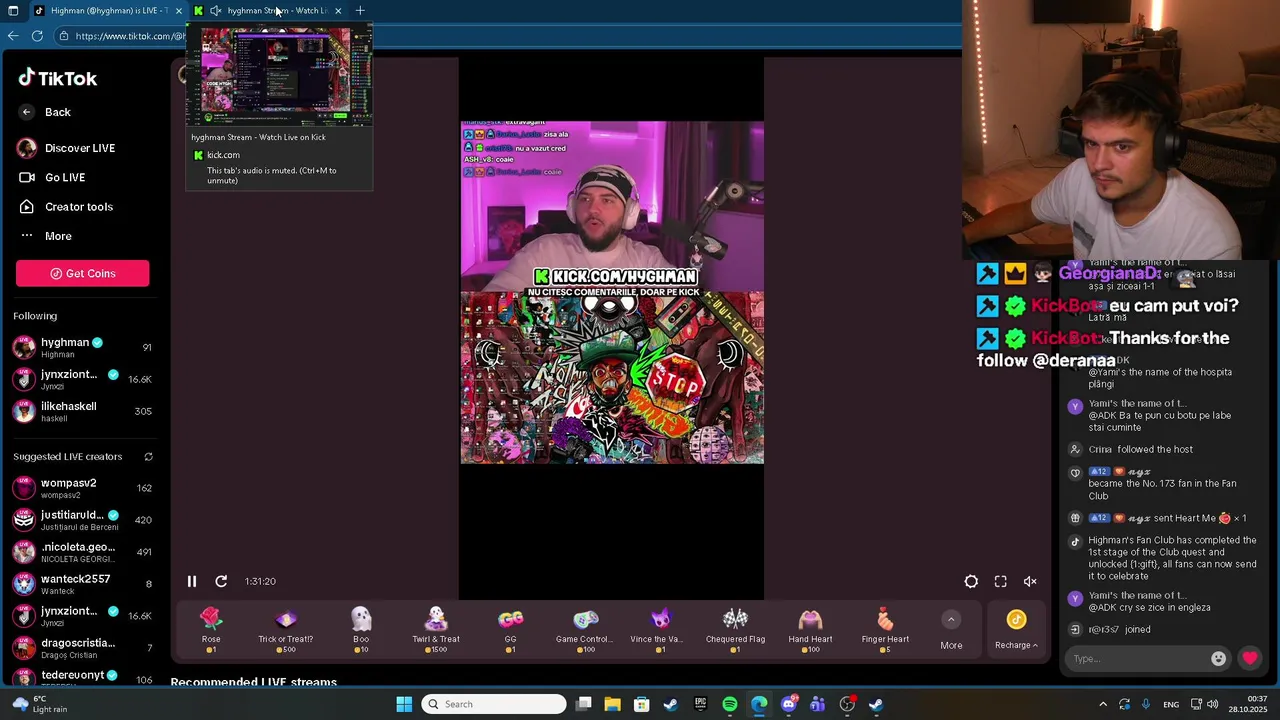Send the Game Controller gift
1280x720 pixels.
[x=586, y=630]
